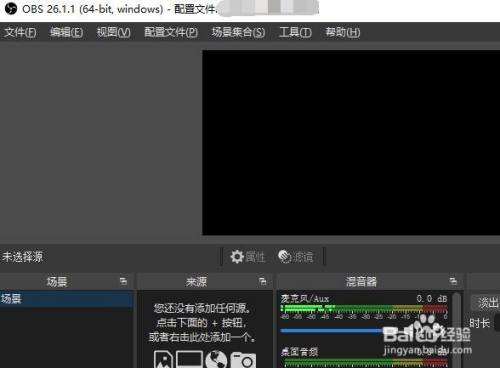Click the 属性 gear button
Image resolution: width=500 pixels, height=368 pixels.
[248, 257]
